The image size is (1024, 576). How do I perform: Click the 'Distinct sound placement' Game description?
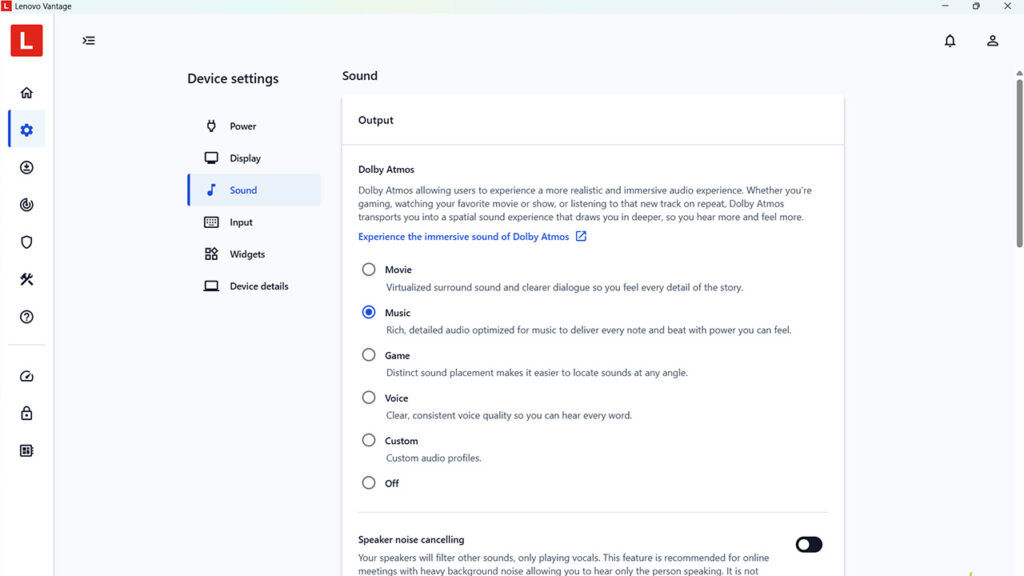click(537, 373)
